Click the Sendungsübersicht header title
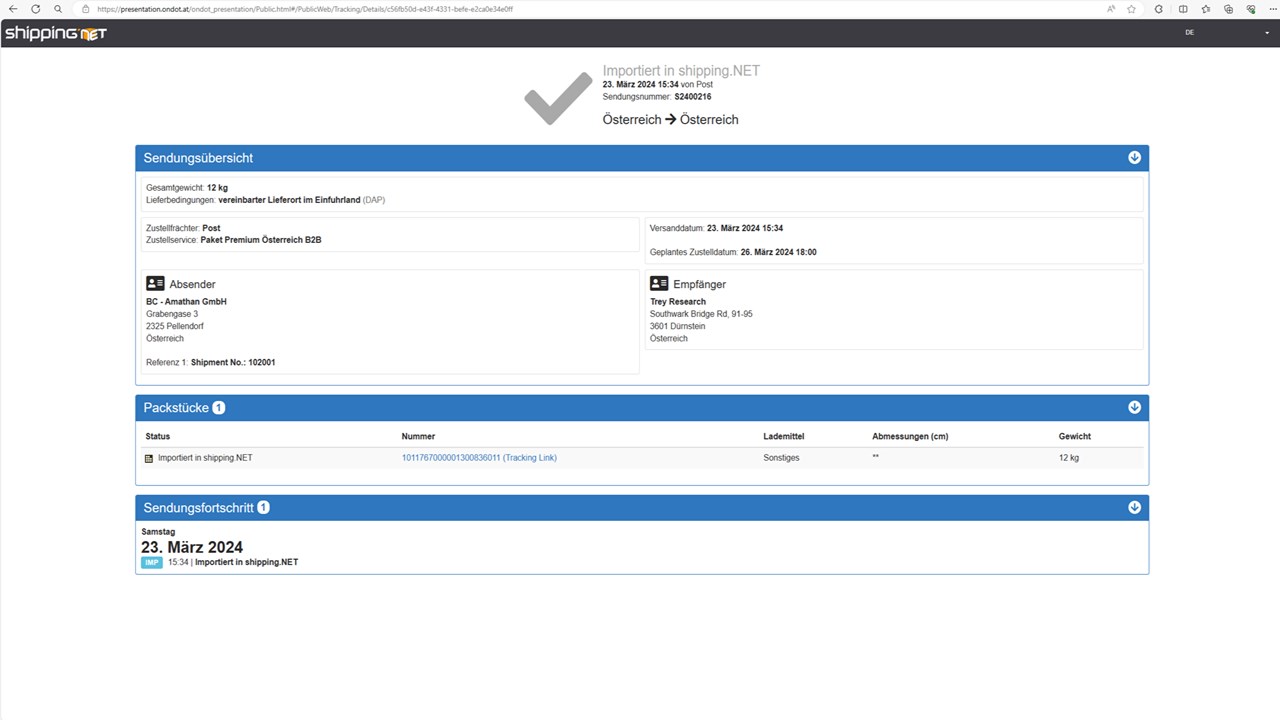Image resolution: width=1280 pixels, height=720 pixels. tap(198, 158)
